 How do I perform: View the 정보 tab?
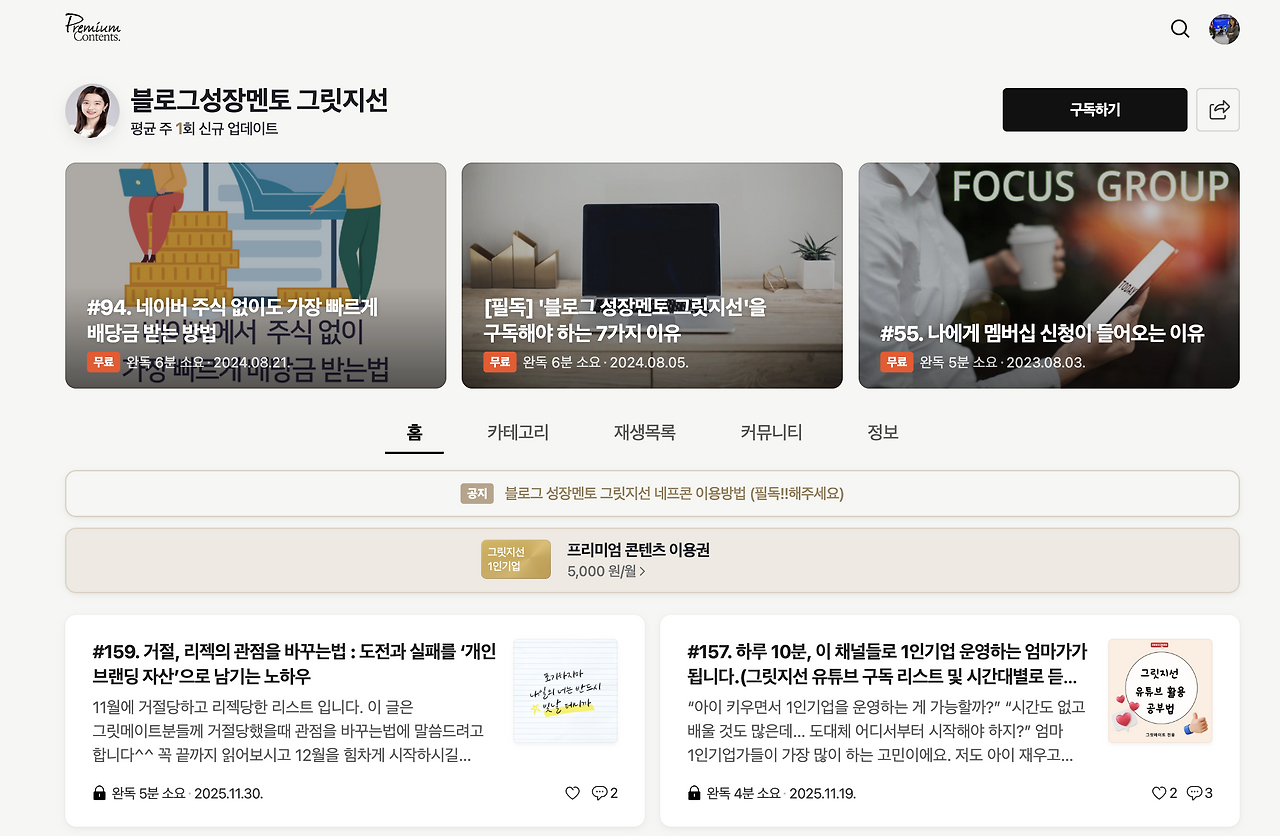[x=883, y=433]
